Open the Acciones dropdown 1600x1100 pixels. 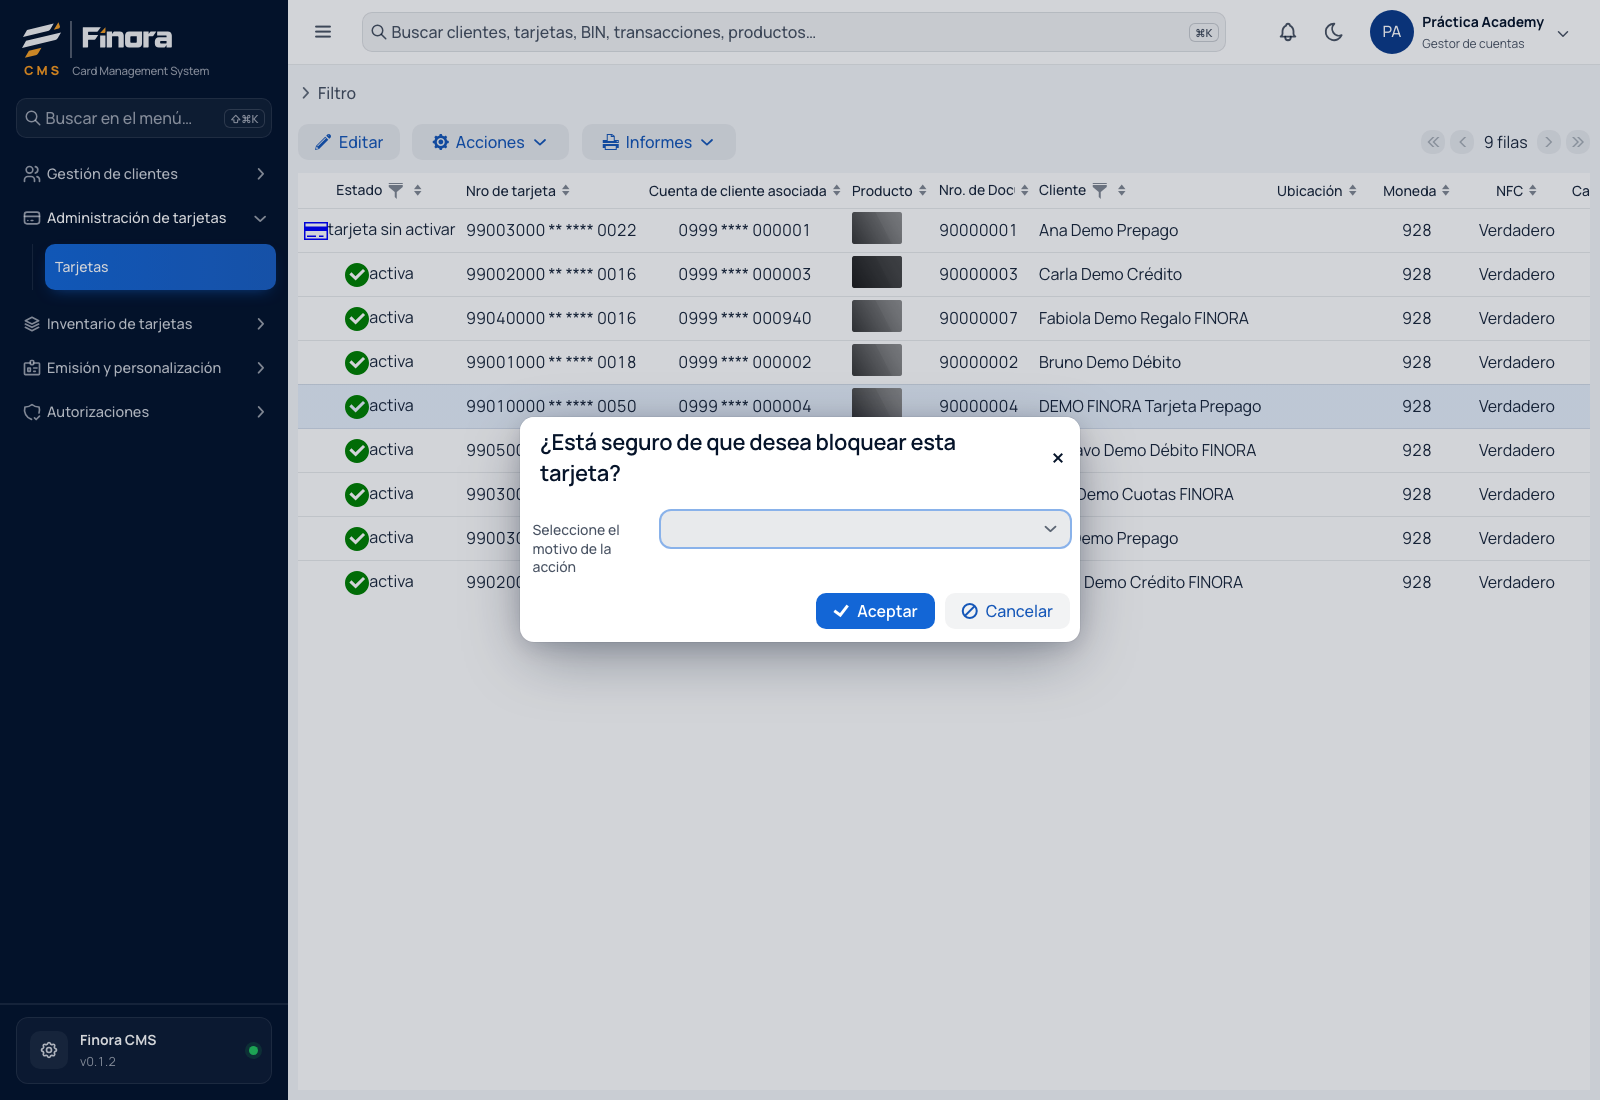[490, 142]
